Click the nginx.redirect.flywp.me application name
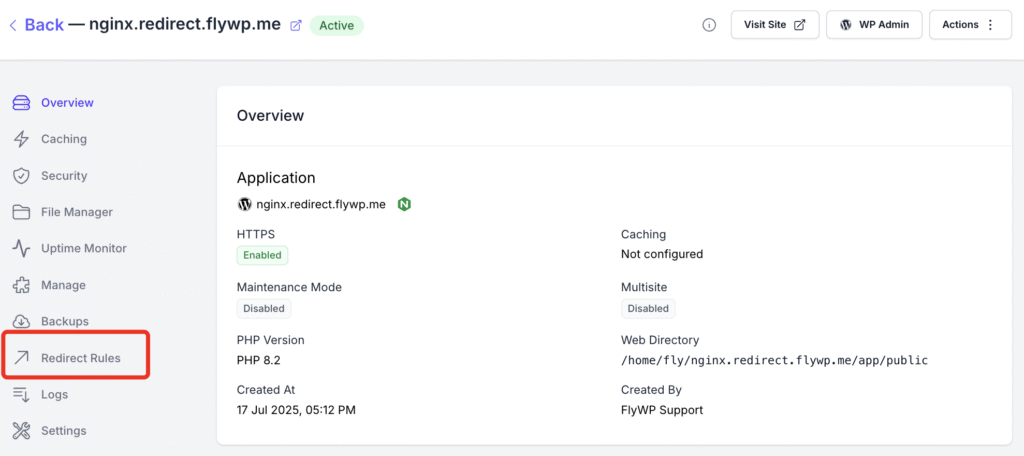 (x=321, y=204)
